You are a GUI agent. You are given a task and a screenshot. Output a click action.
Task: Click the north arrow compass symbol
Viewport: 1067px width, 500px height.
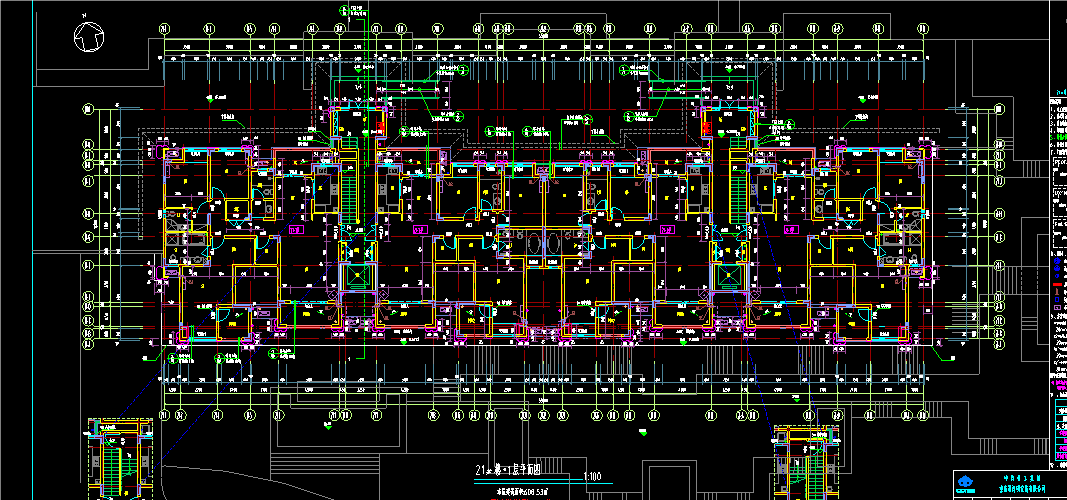click(89, 37)
